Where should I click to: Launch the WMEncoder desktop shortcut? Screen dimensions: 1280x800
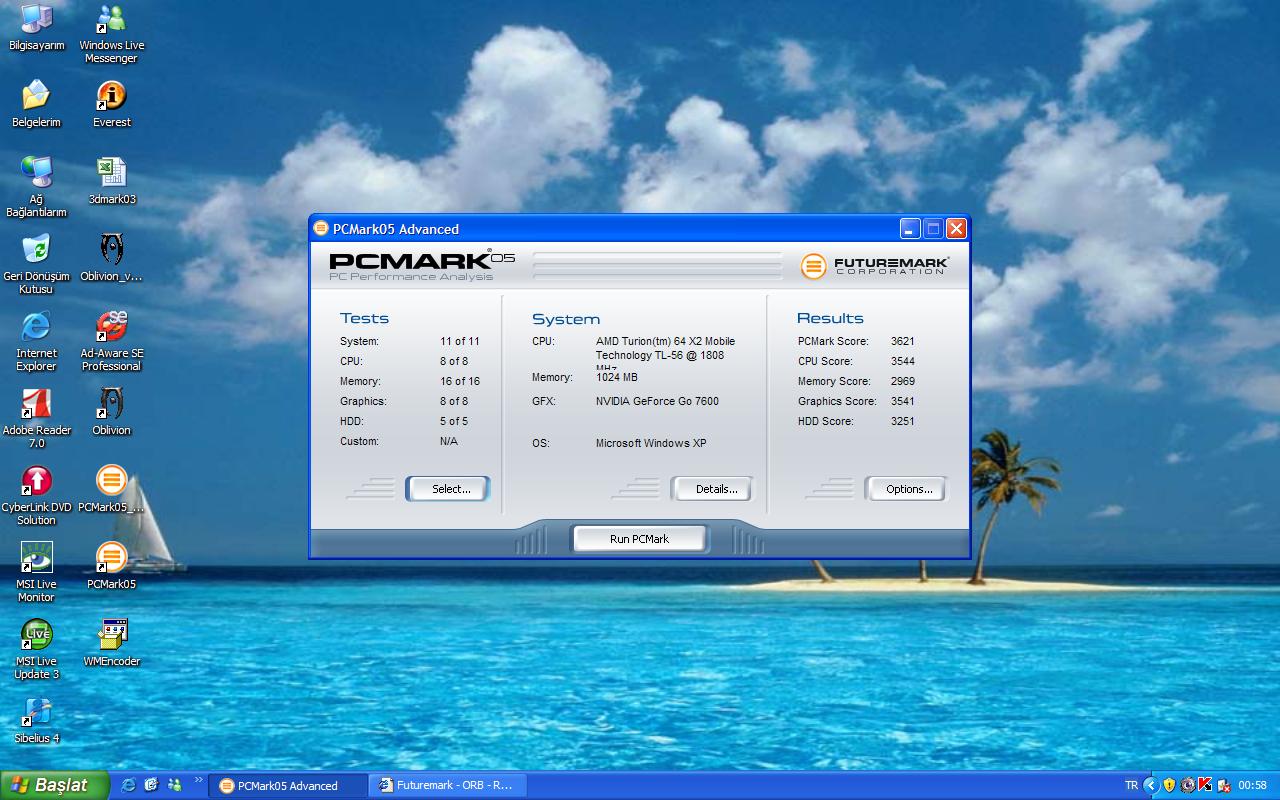111,643
